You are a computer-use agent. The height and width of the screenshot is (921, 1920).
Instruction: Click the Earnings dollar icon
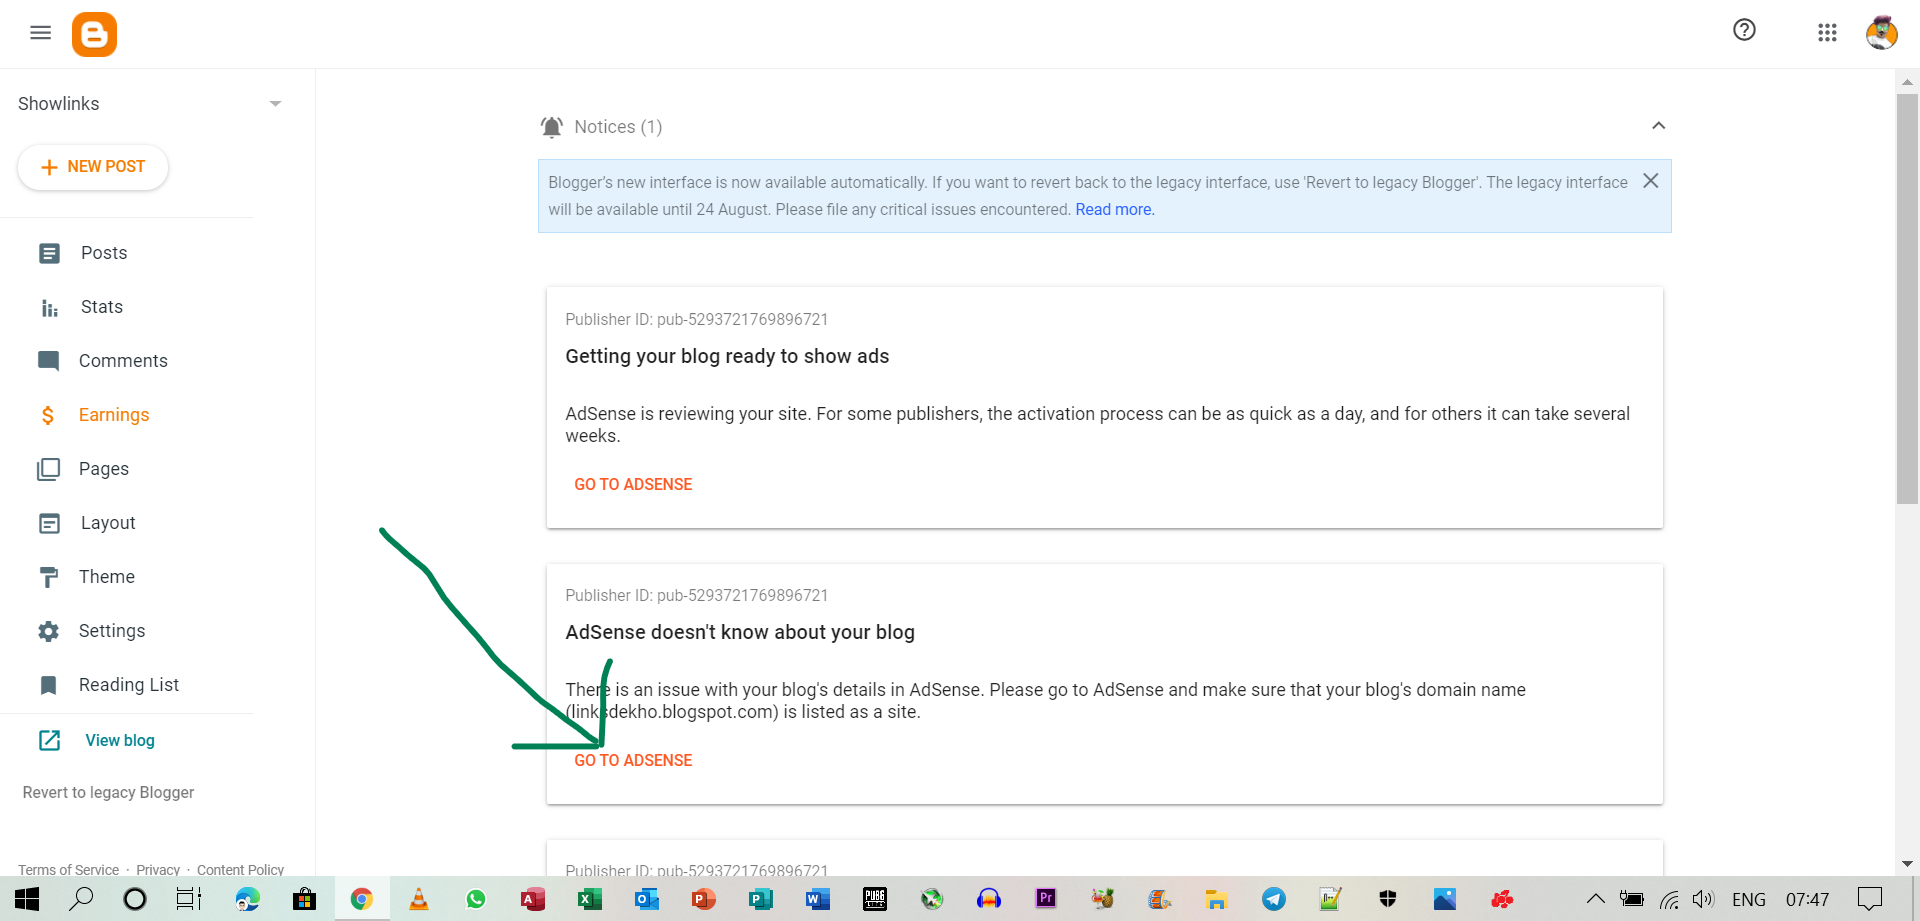48,415
